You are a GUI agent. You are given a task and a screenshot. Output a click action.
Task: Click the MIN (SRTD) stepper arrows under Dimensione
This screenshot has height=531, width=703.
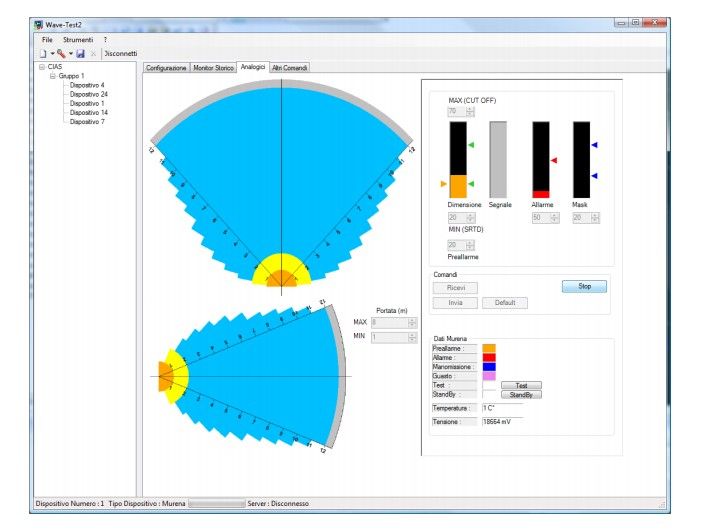click(x=470, y=218)
